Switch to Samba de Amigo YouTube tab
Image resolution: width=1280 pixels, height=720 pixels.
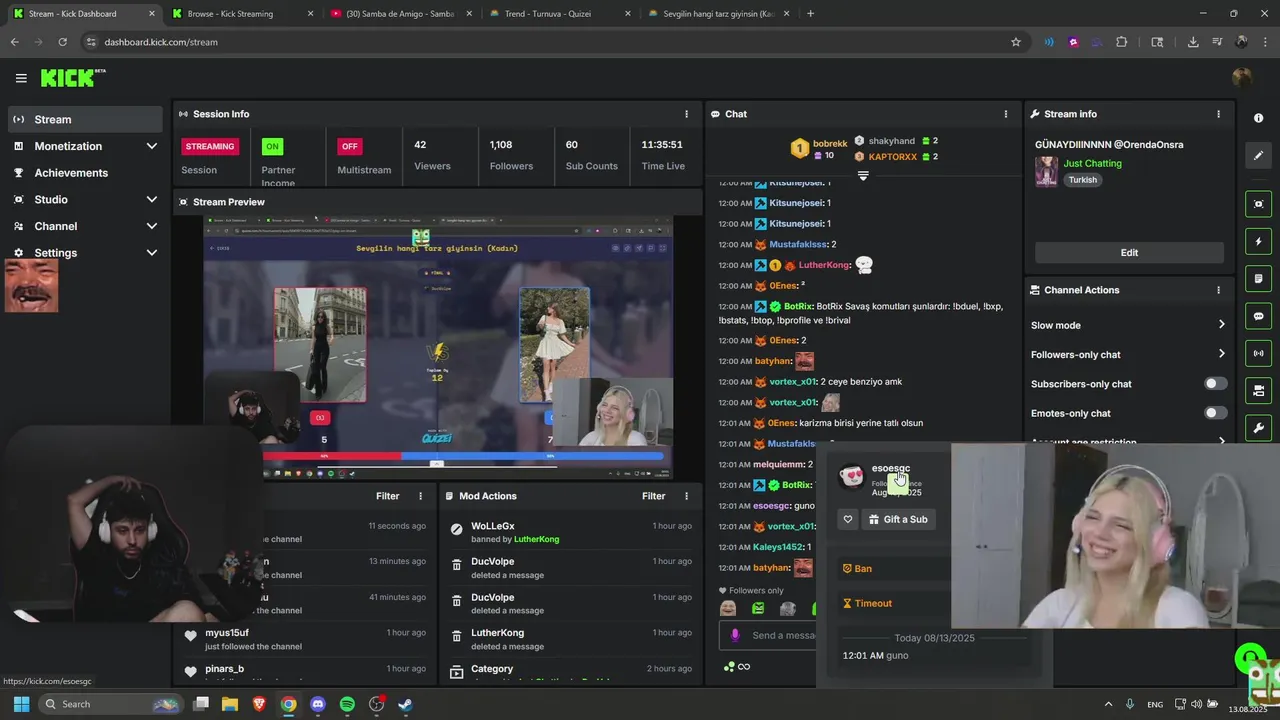coord(400,14)
